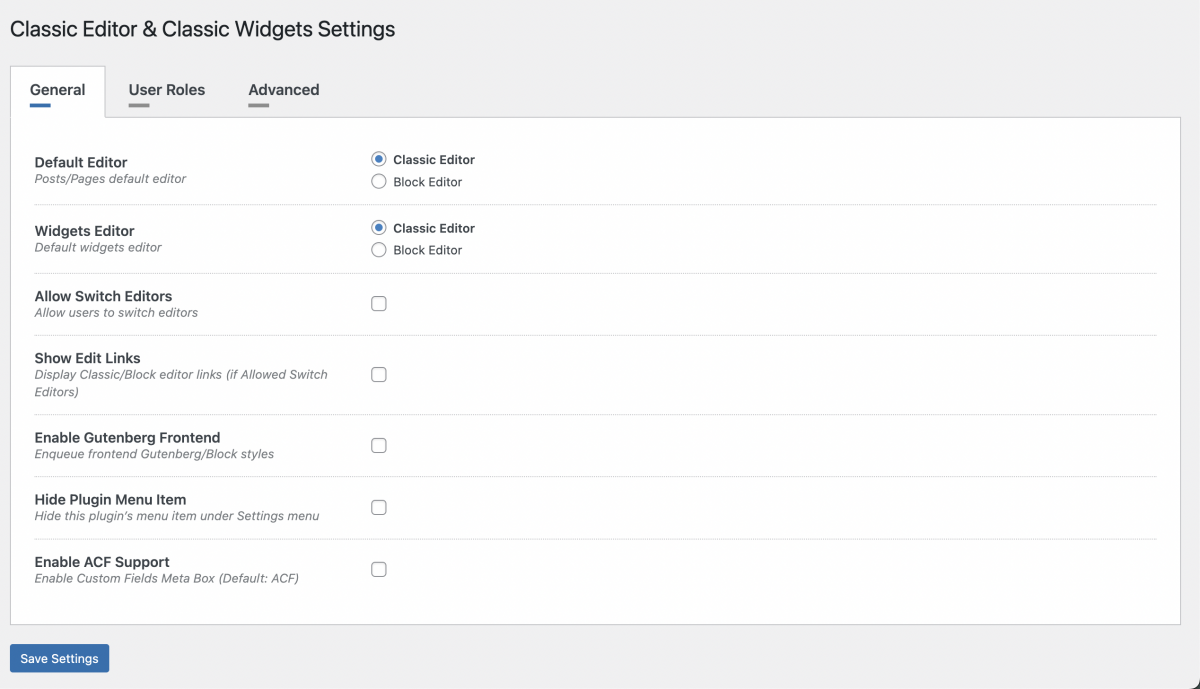This screenshot has height=689, width=1200.
Task: Open the Advanced tab
Action: point(284,91)
